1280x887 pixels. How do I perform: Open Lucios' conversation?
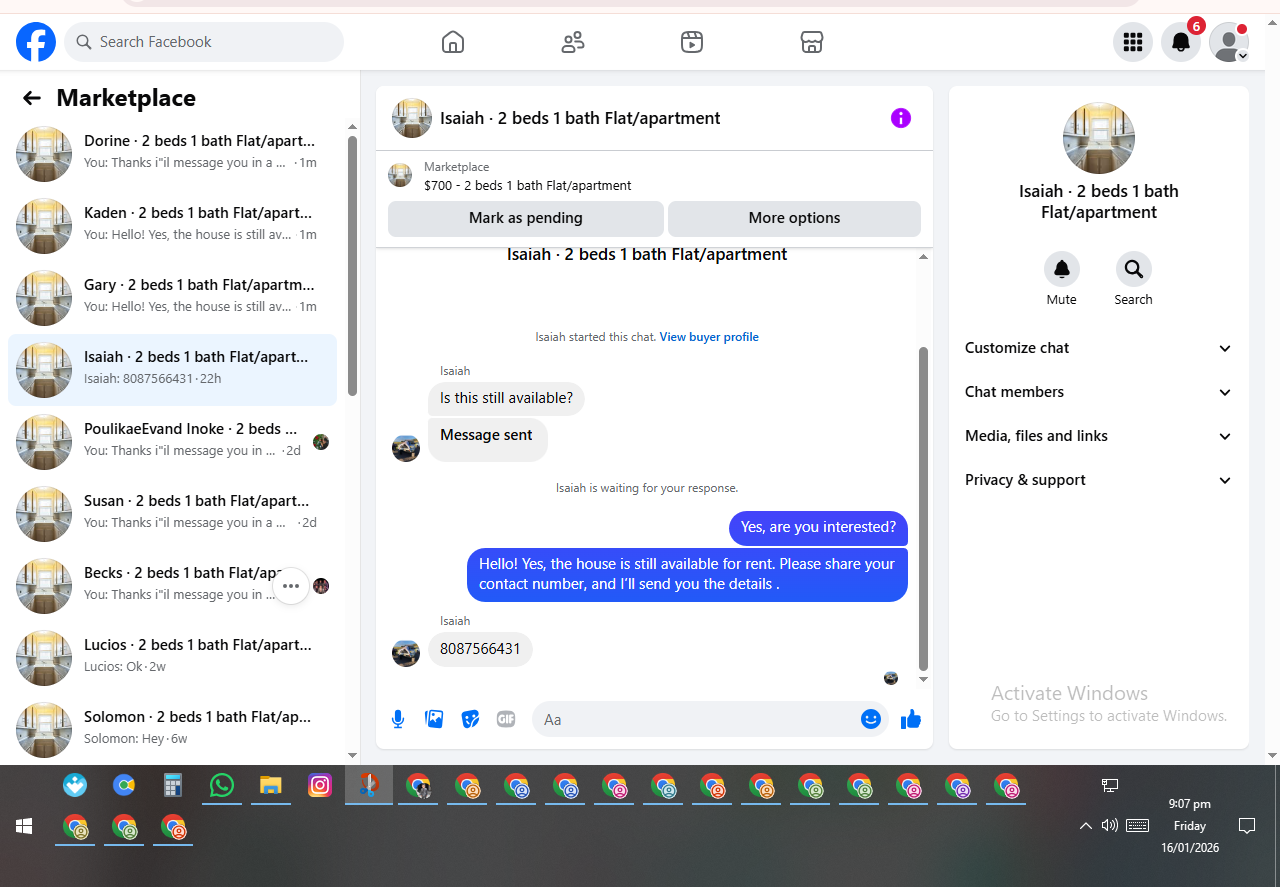point(172,658)
